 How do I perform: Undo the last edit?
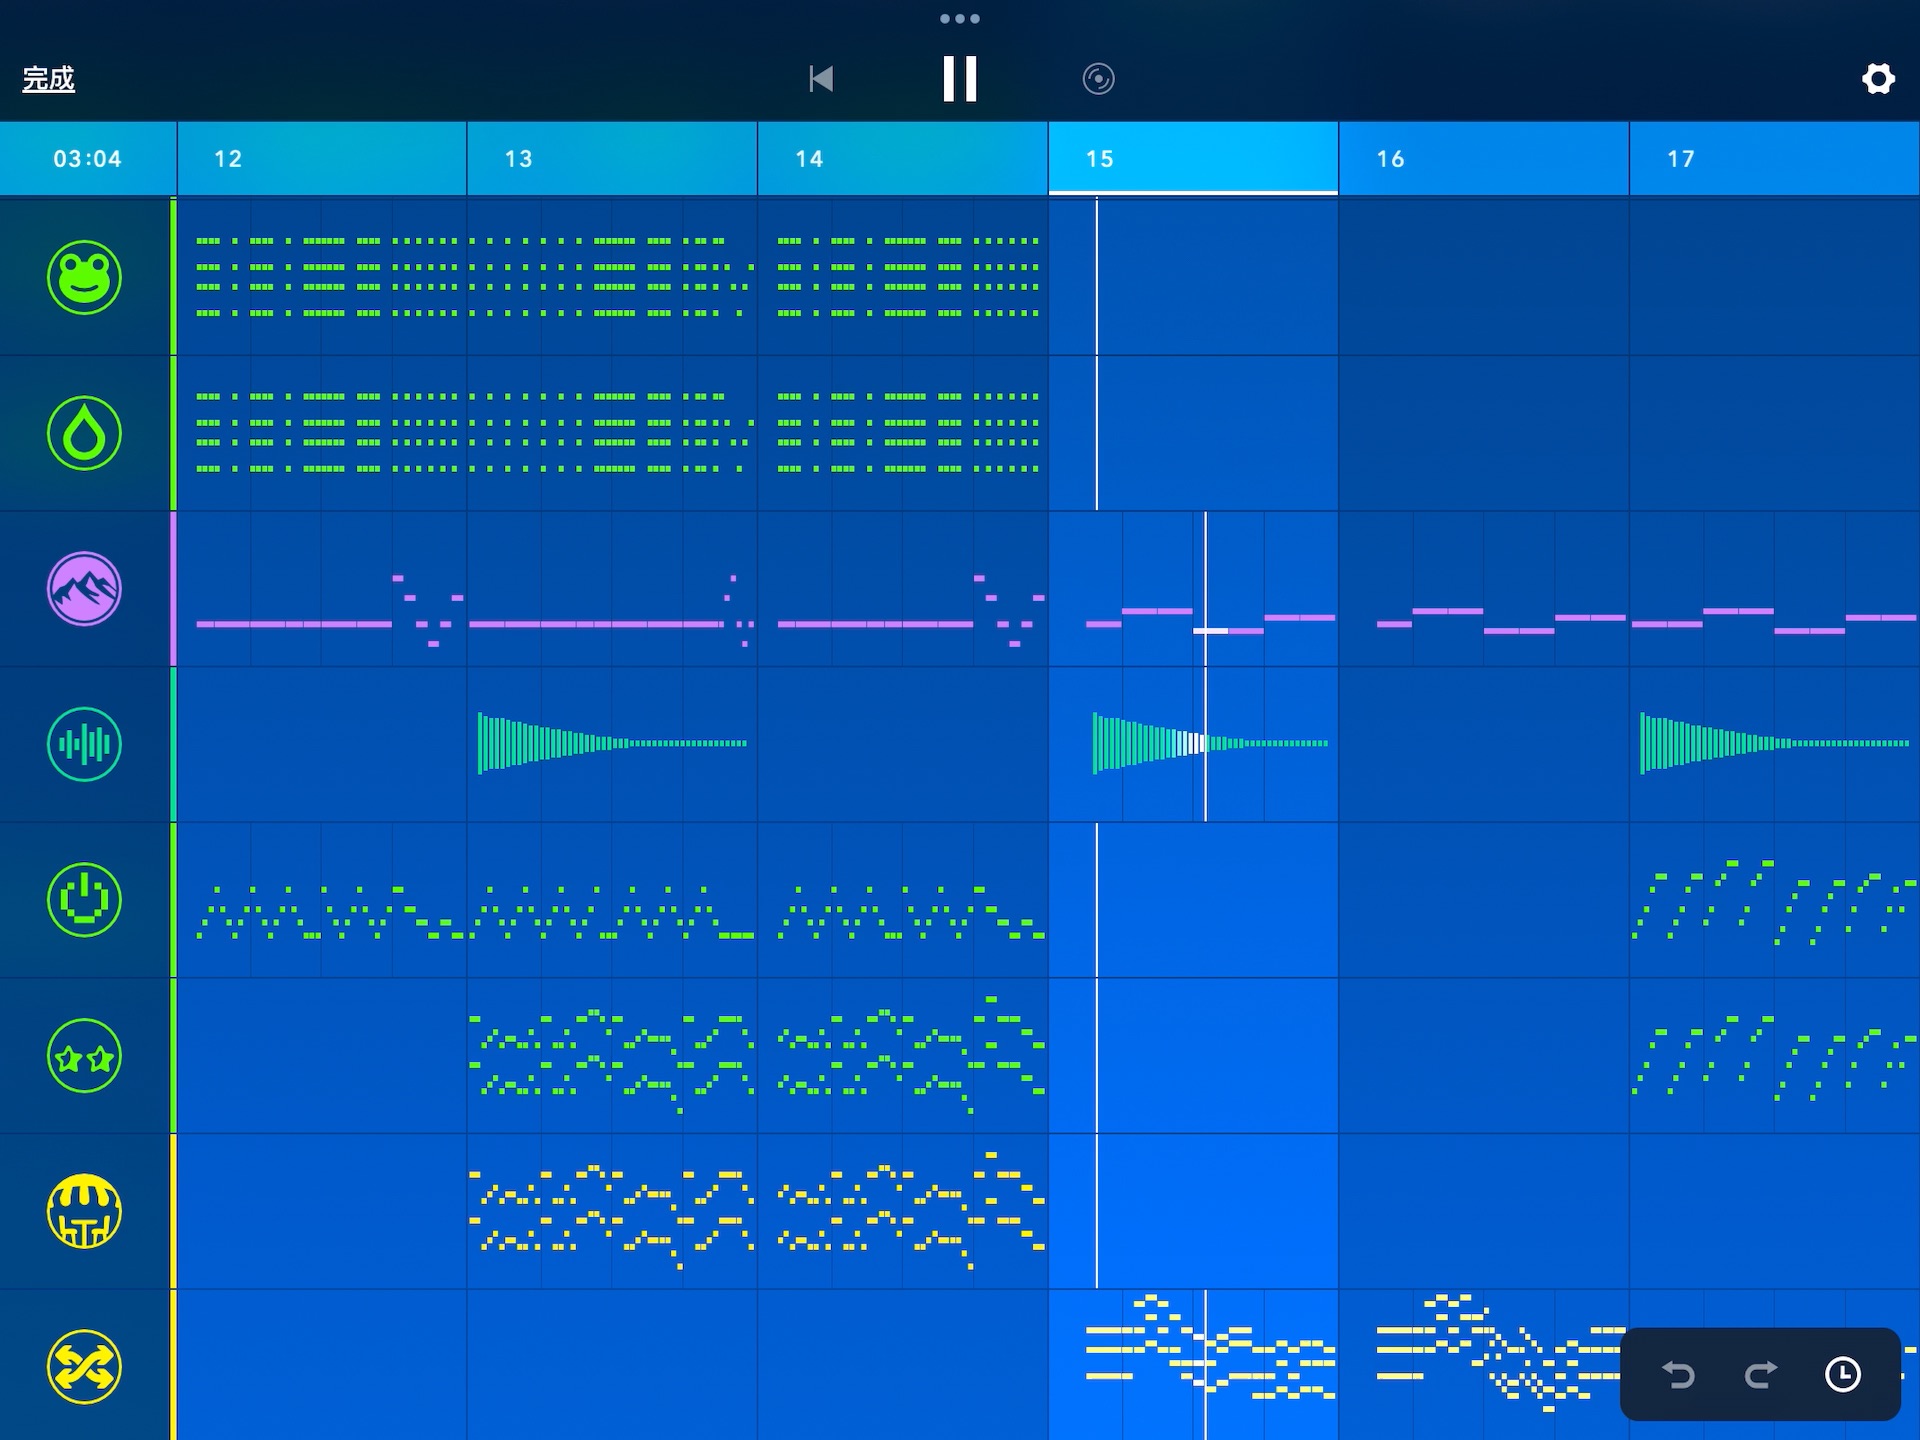pos(1678,1375)
